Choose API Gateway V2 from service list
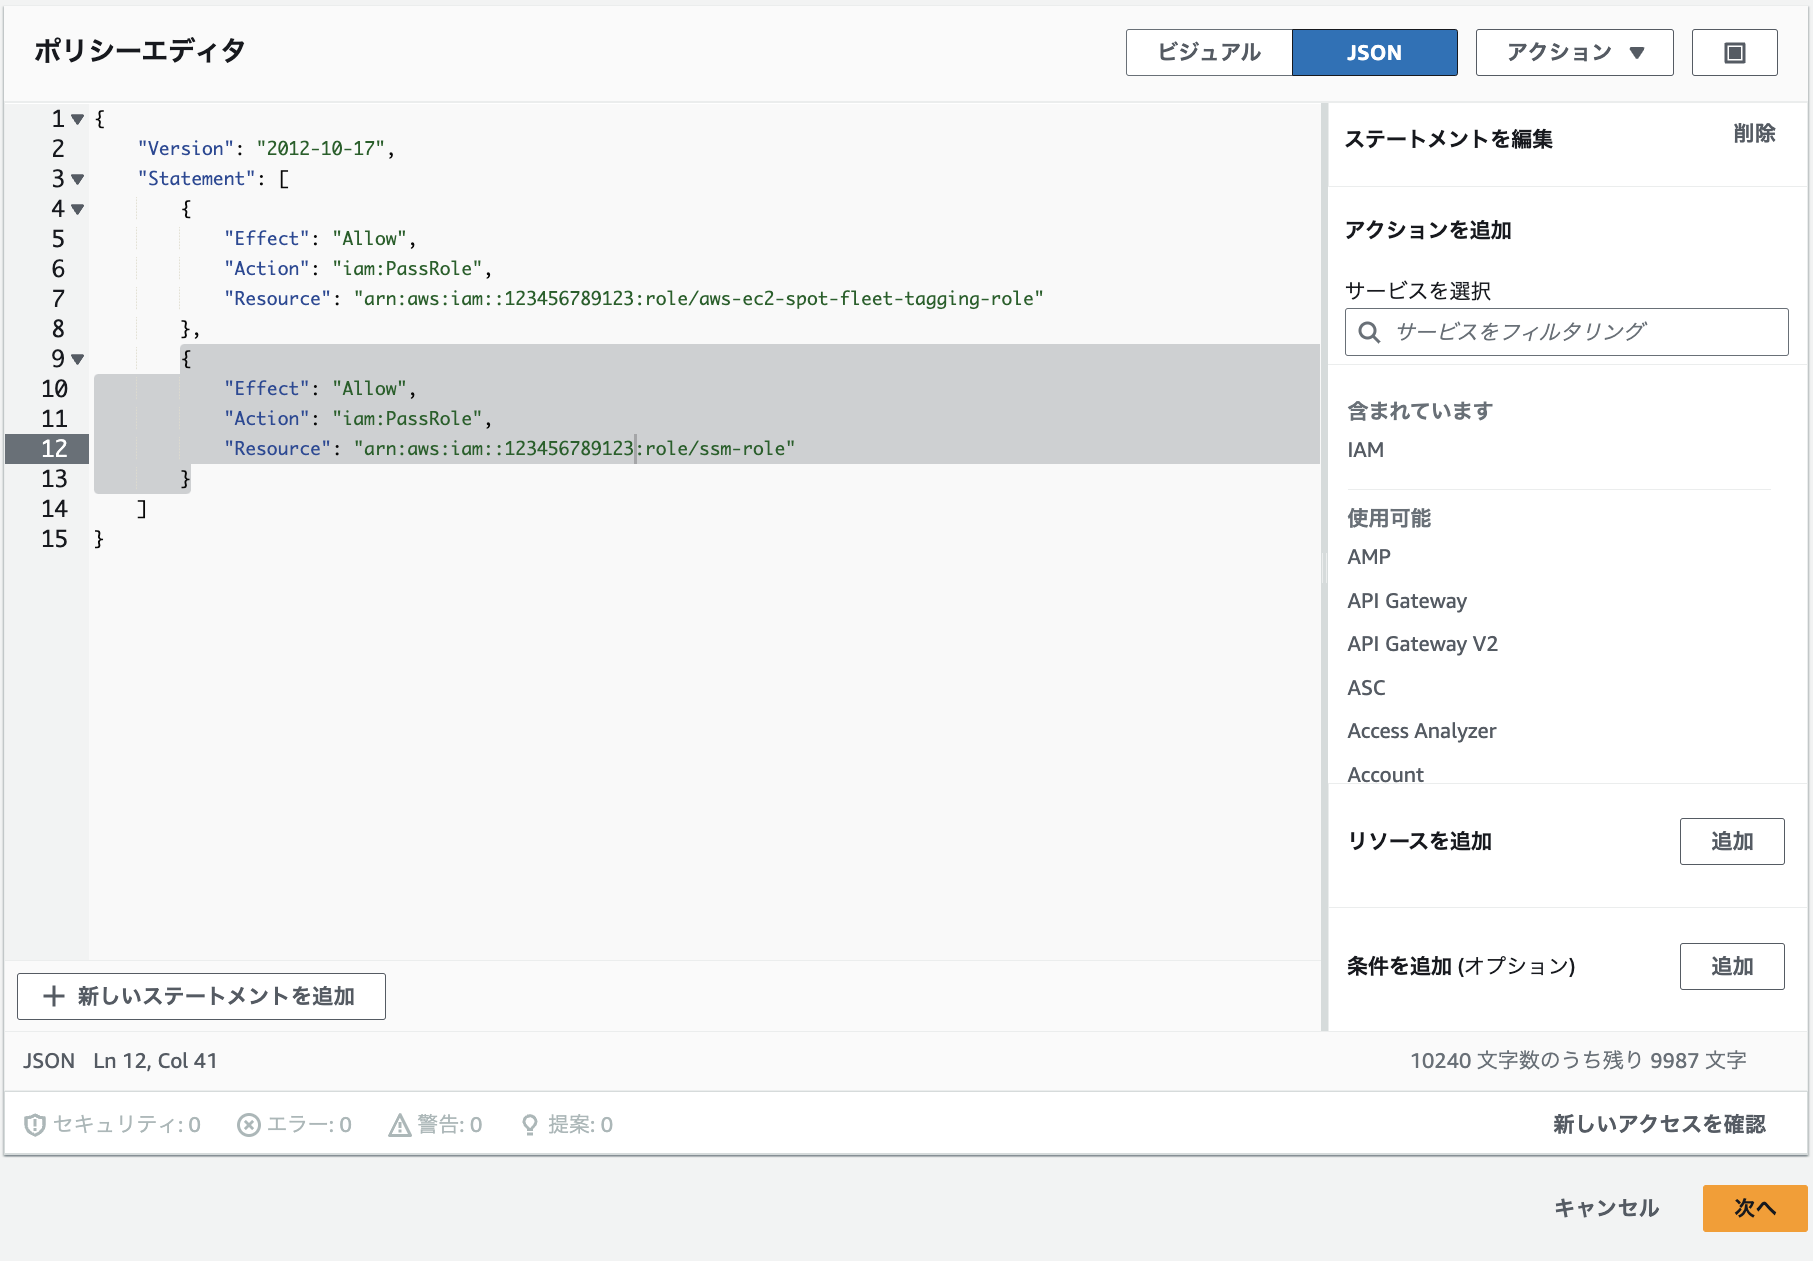The width and height of the screenshot is (1813, 1261). tap(1422, 644)
